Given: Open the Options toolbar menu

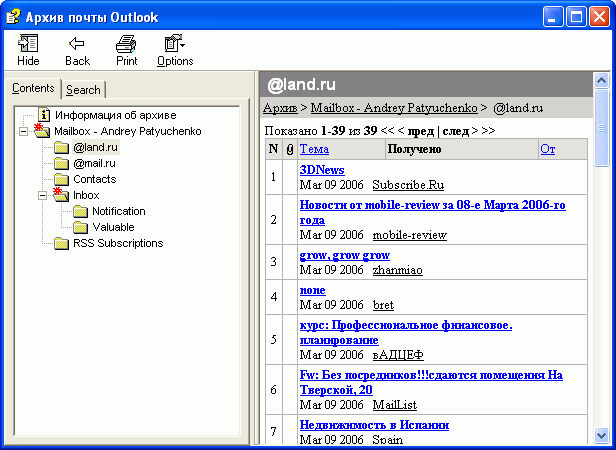Looking at the screenshot, I should (175, 44).
